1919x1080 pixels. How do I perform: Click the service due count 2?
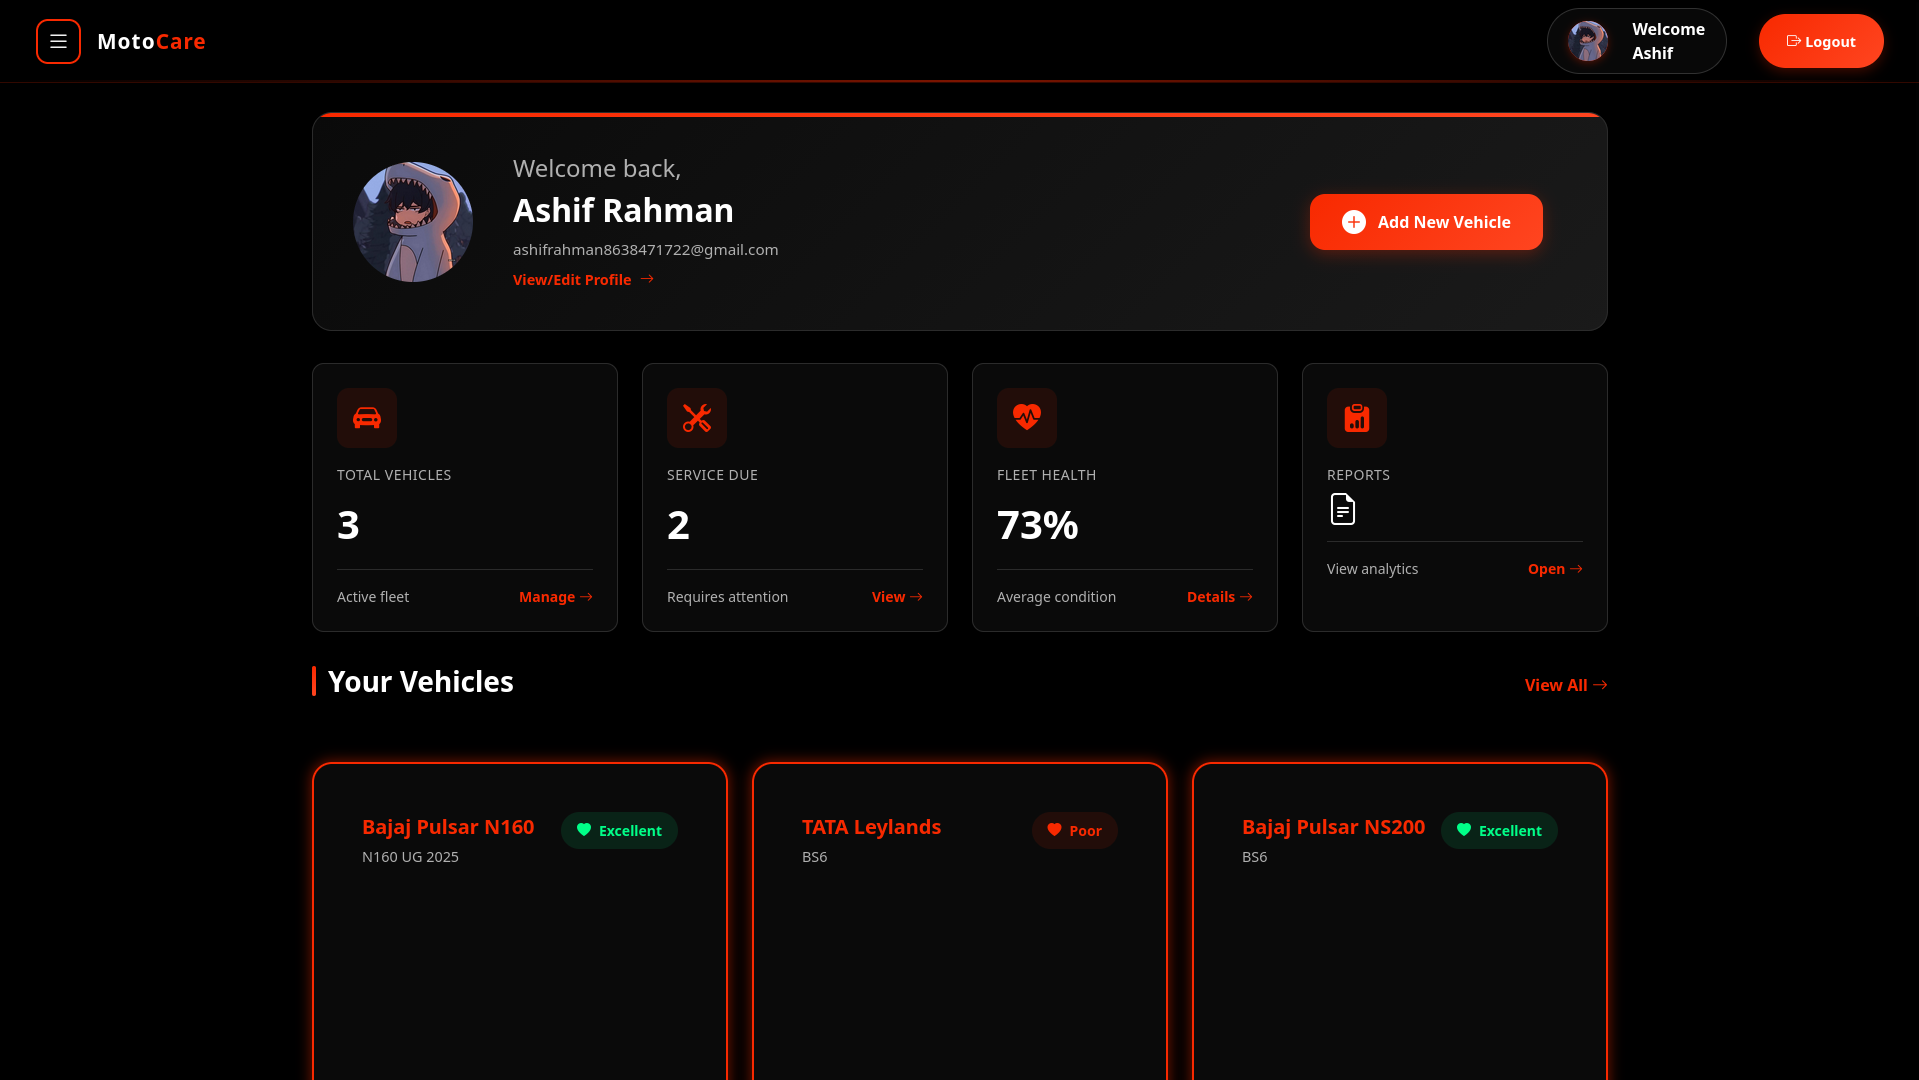tap(678, 525)
